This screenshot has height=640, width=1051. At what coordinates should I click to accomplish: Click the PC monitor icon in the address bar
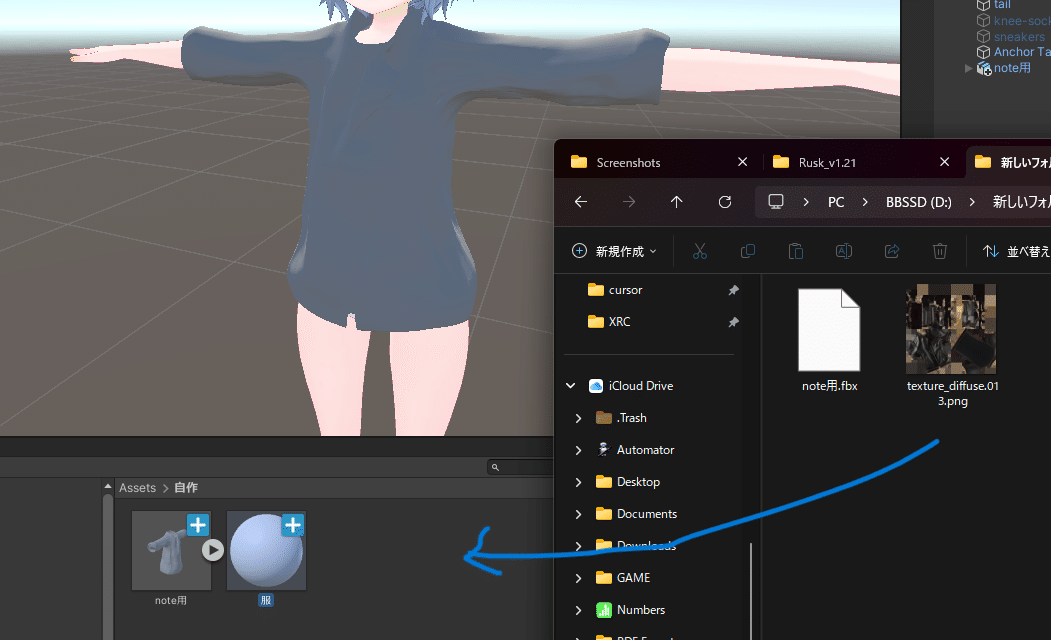[776, 202]
